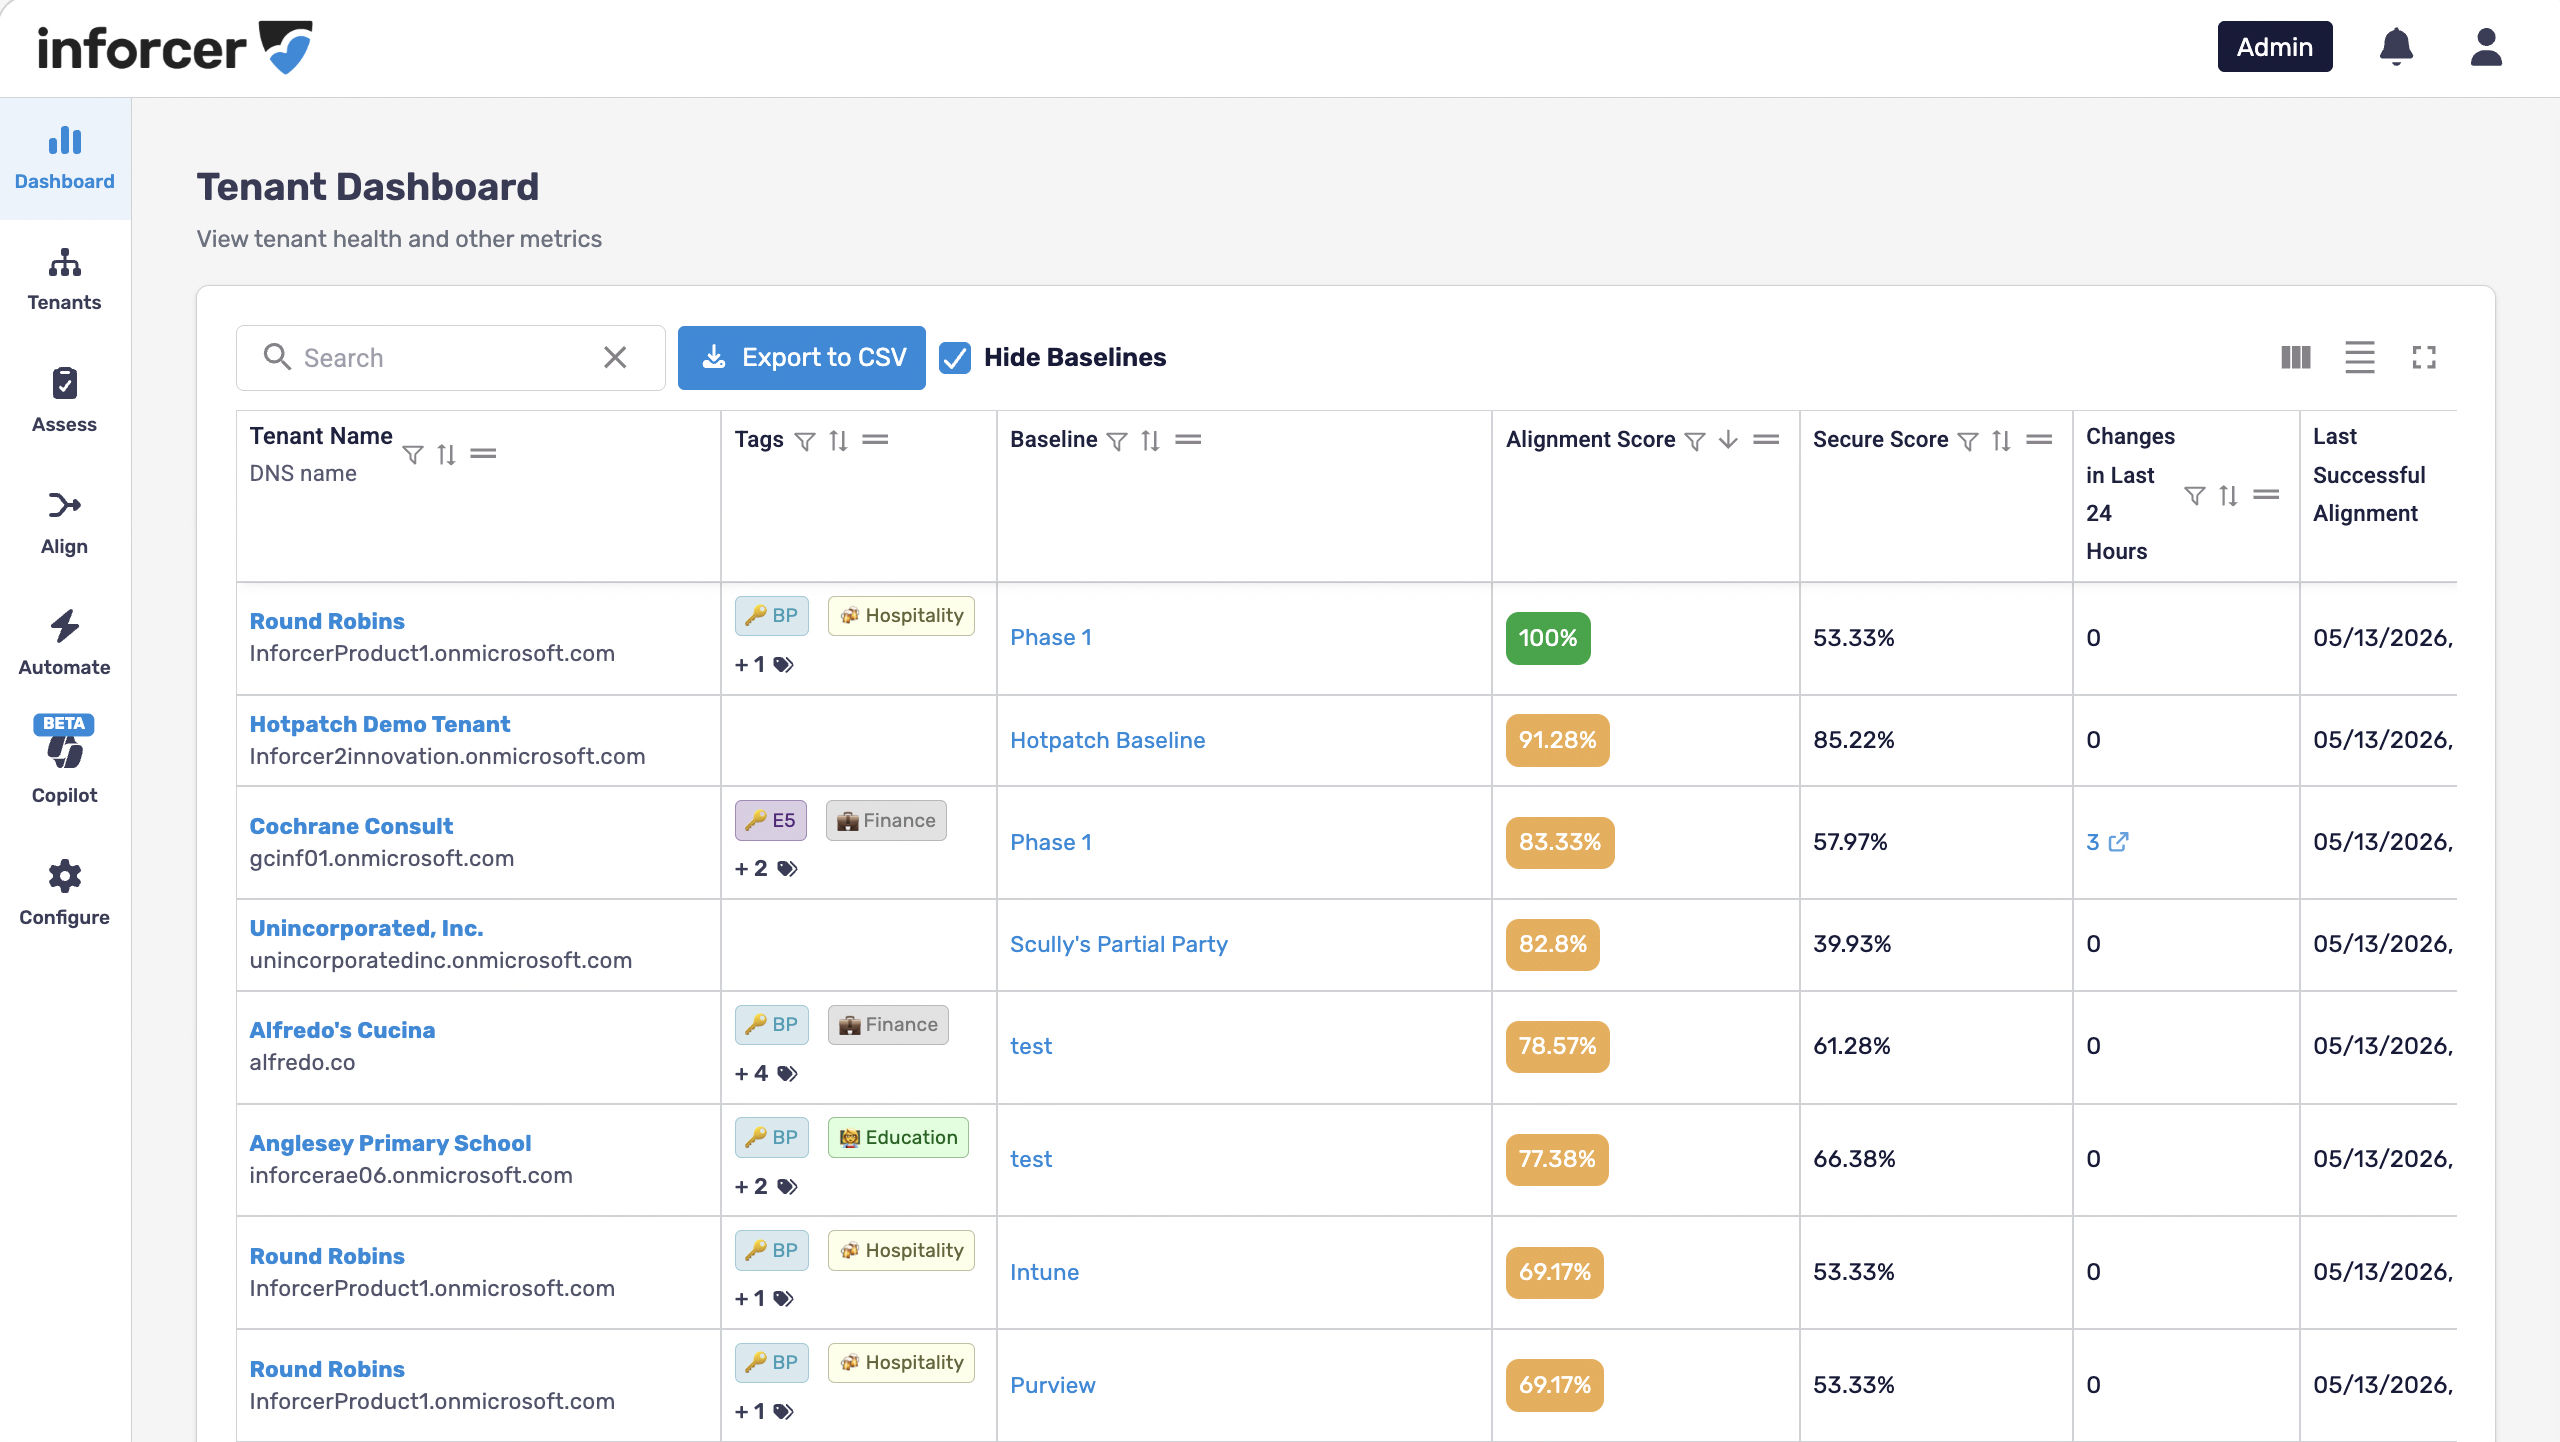This screenshot has width=2560, height=1442.
Task: Filter the Tags column
Action: (x=805, y=441)
